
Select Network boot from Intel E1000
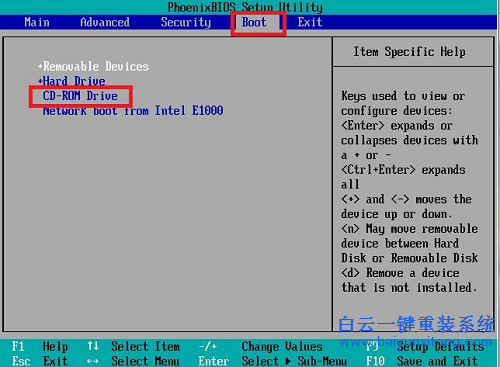[x=133, y=110]
